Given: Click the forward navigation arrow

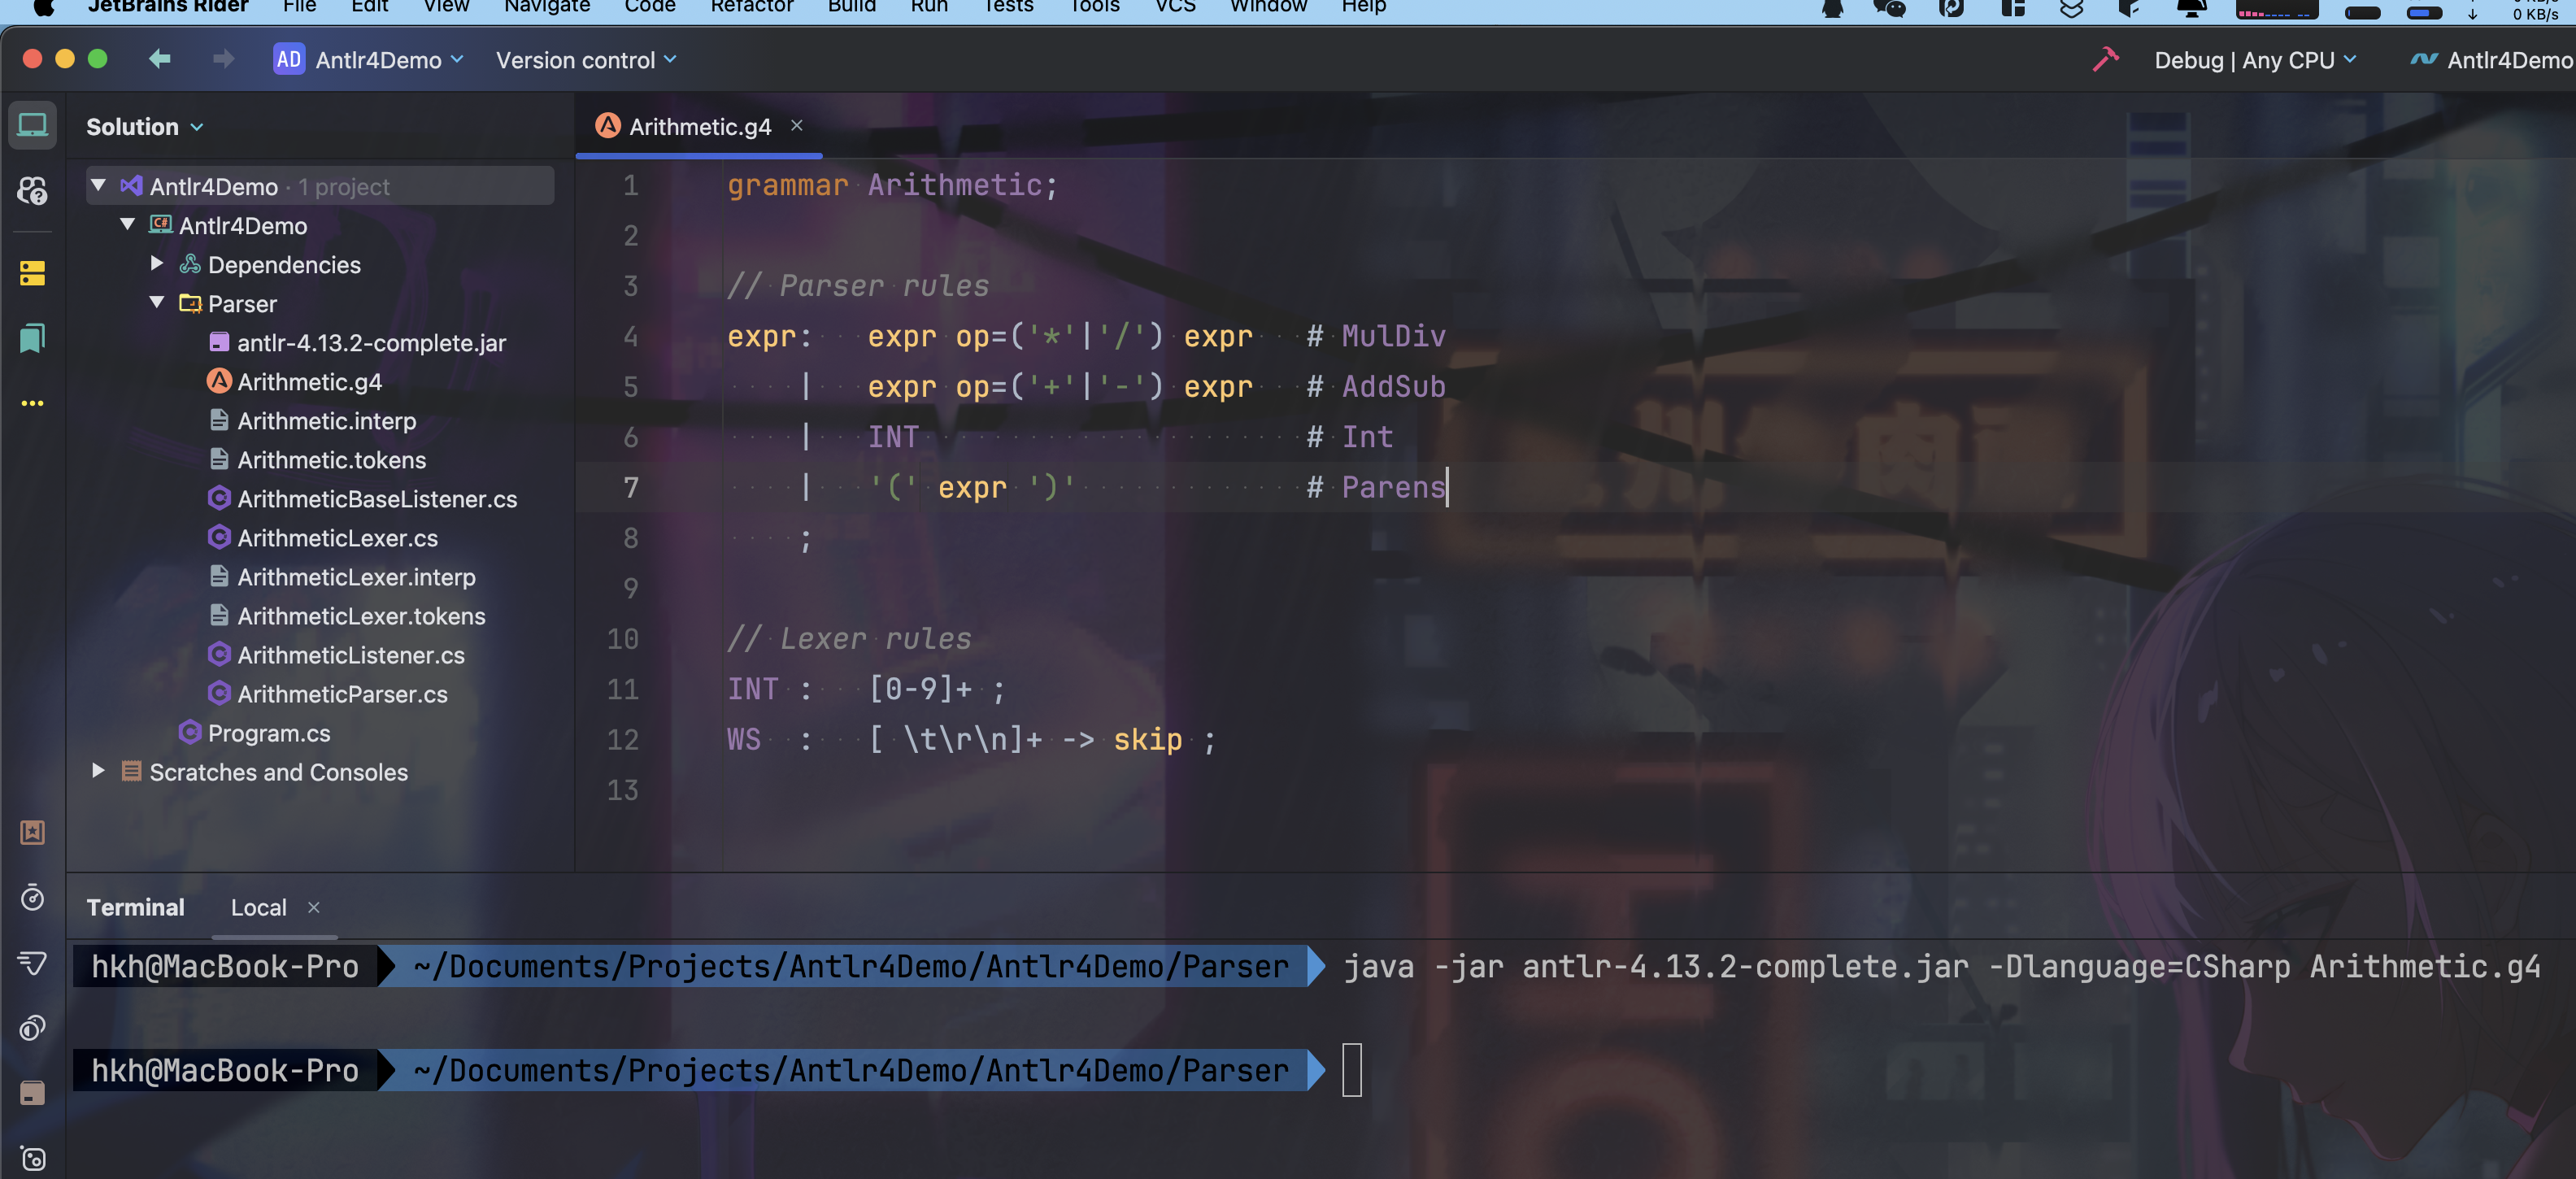Looking at the screenshot, I should 223,60.
